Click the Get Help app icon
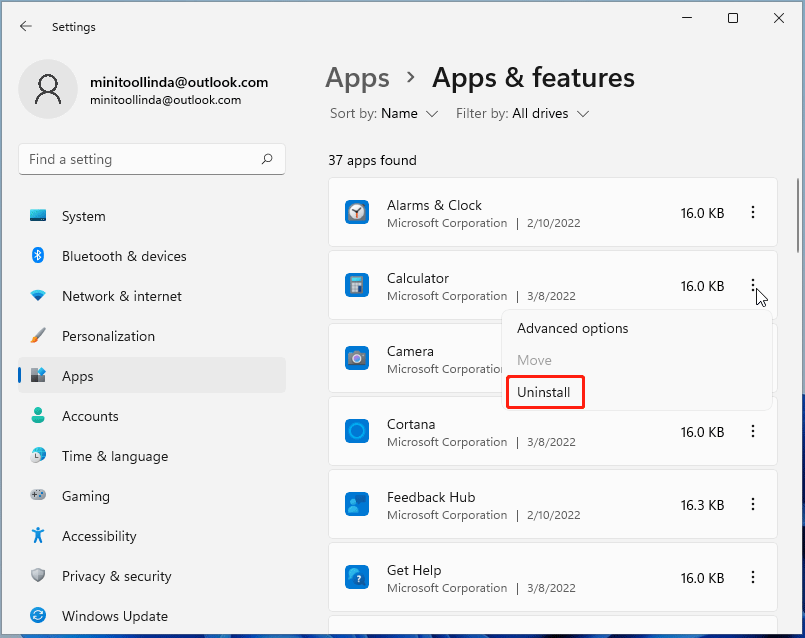The image size is (805, 638). coord(357,577)
